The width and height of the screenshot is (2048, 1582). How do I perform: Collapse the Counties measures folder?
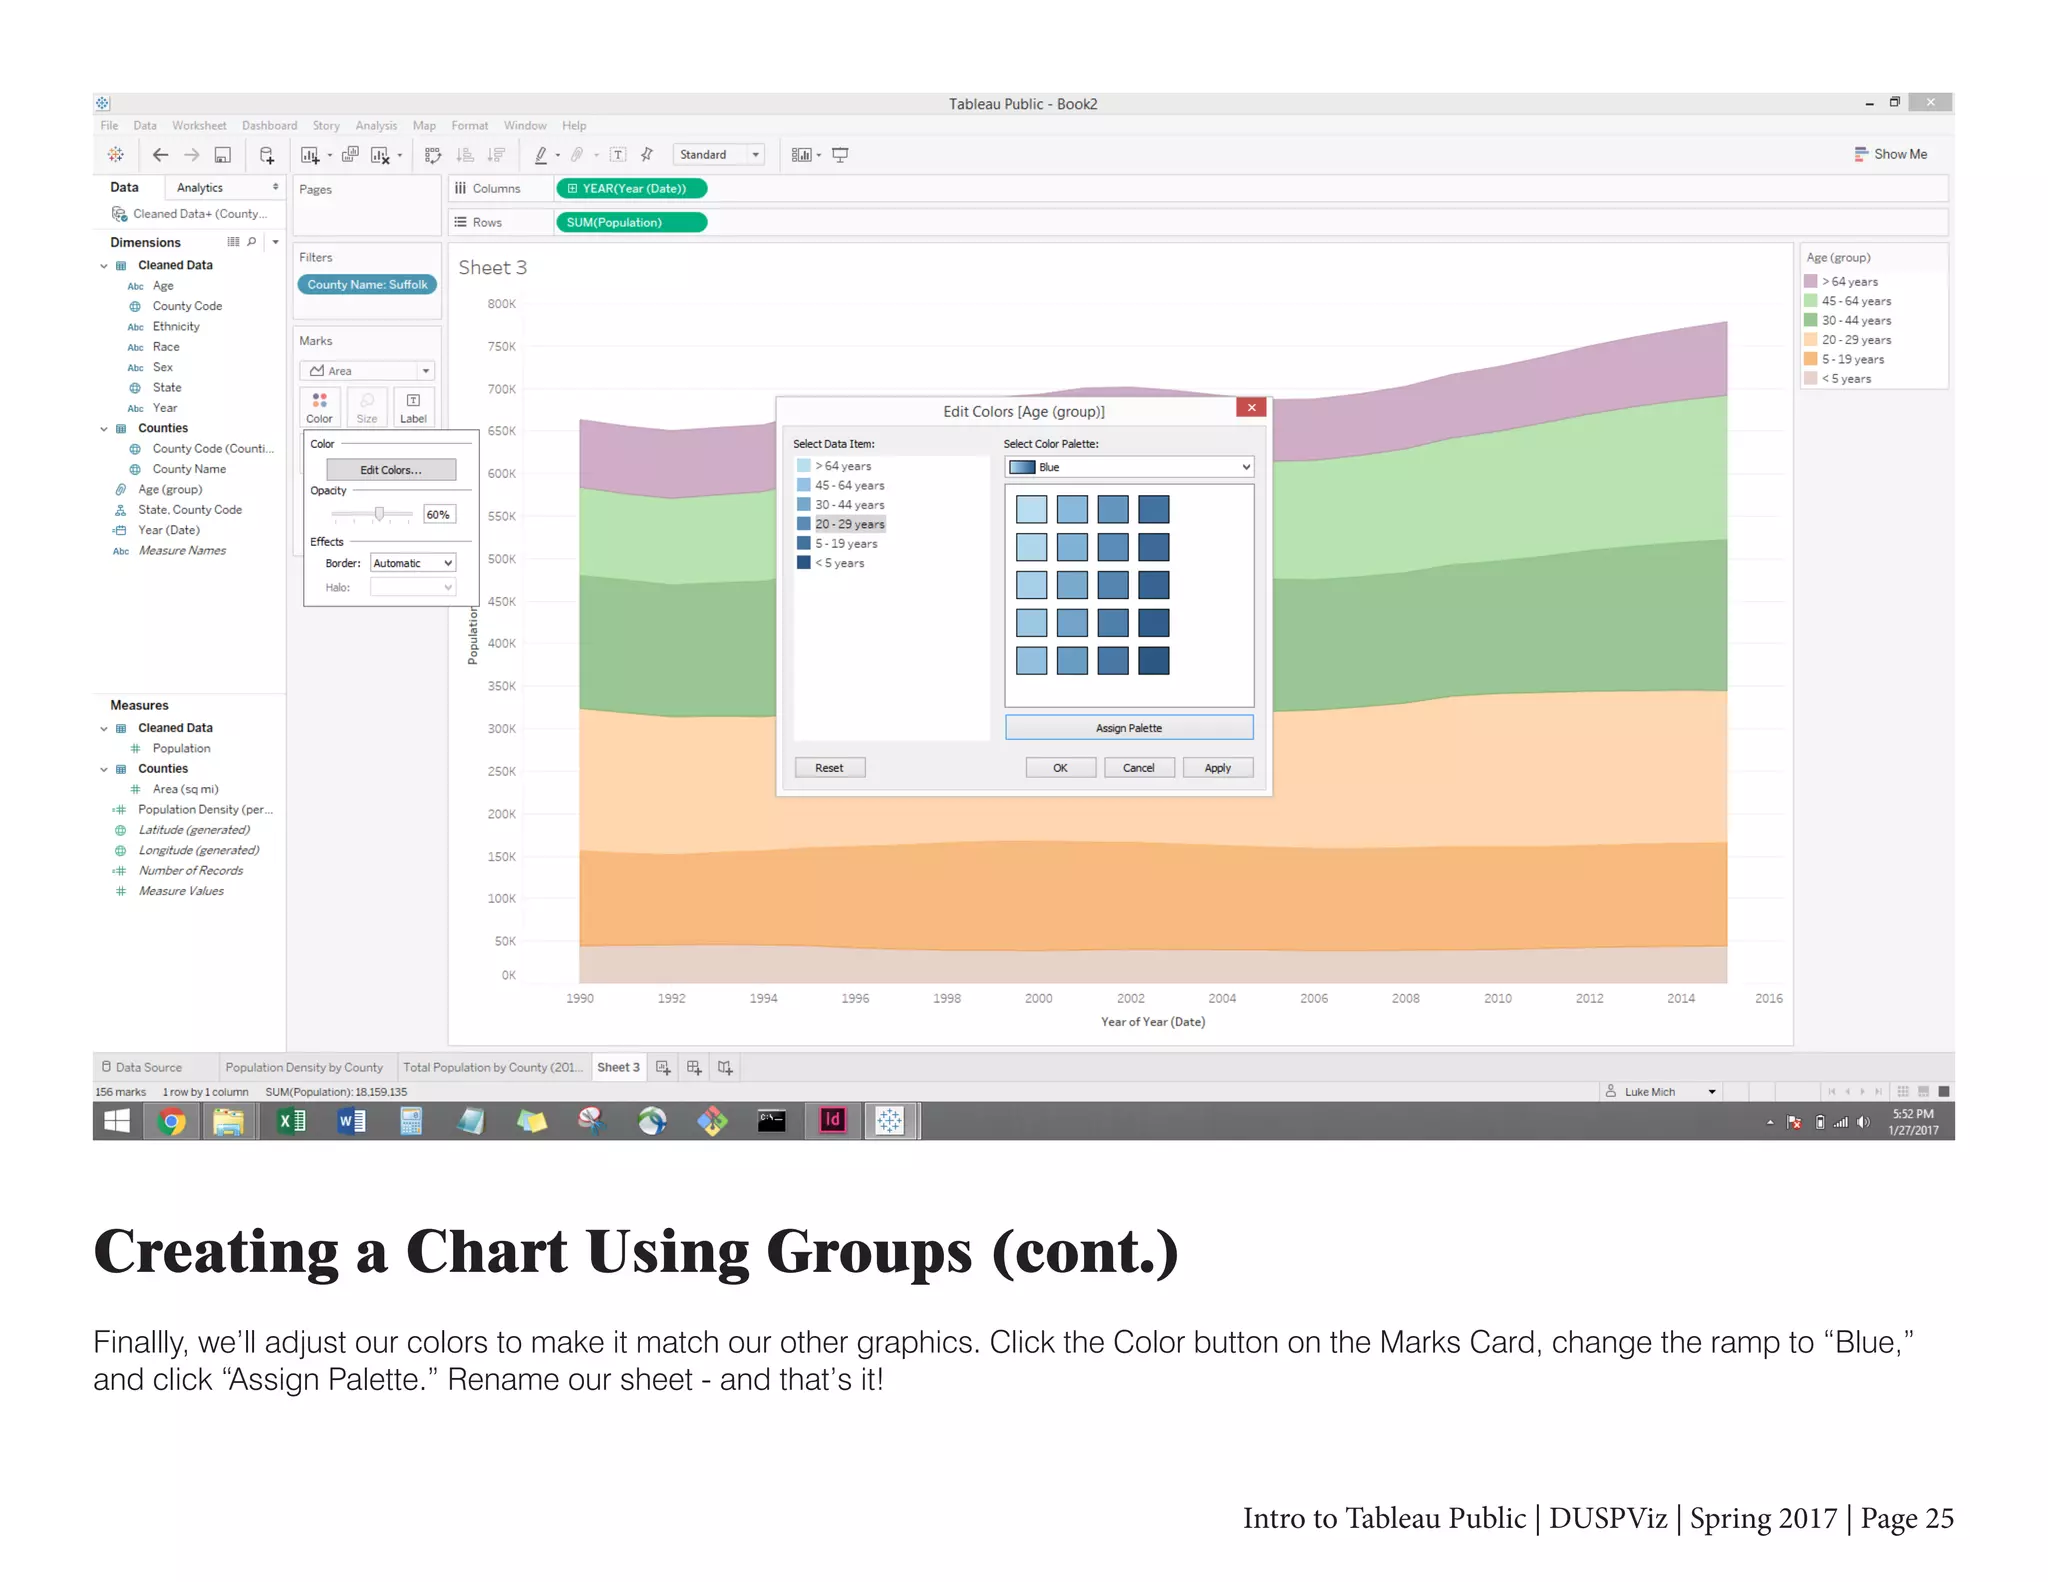tap(104, 770)
